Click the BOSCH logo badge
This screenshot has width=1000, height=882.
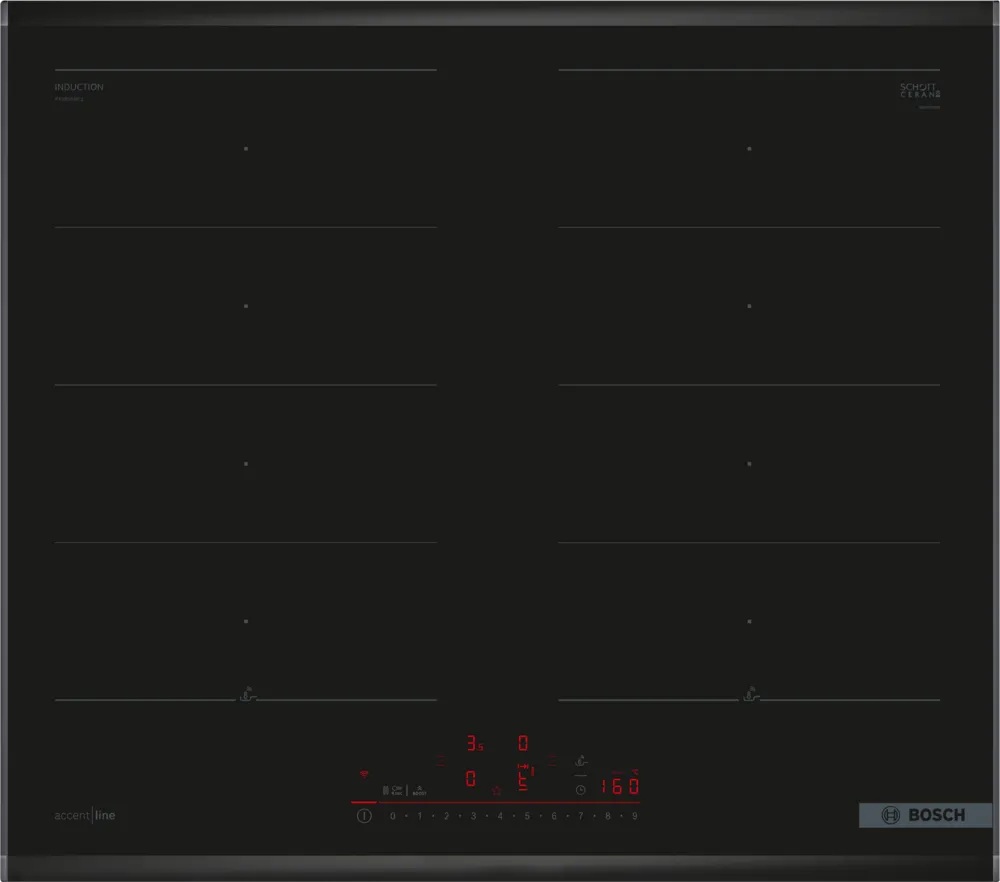pyautogui.click(x=925, y=815)
